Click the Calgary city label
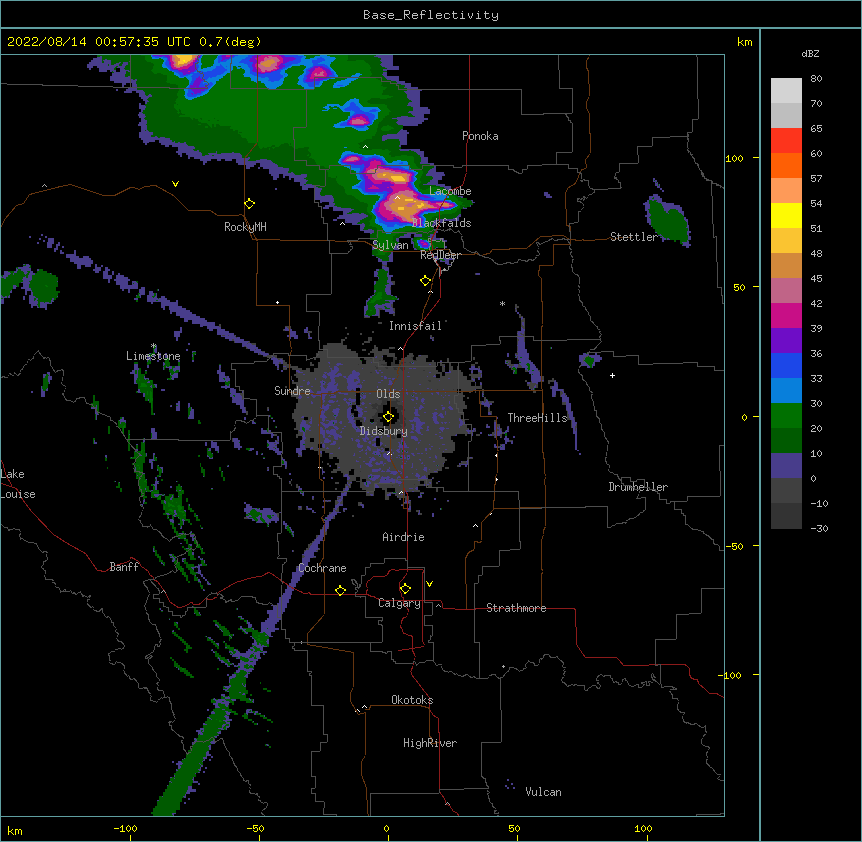 pos(399,603)
